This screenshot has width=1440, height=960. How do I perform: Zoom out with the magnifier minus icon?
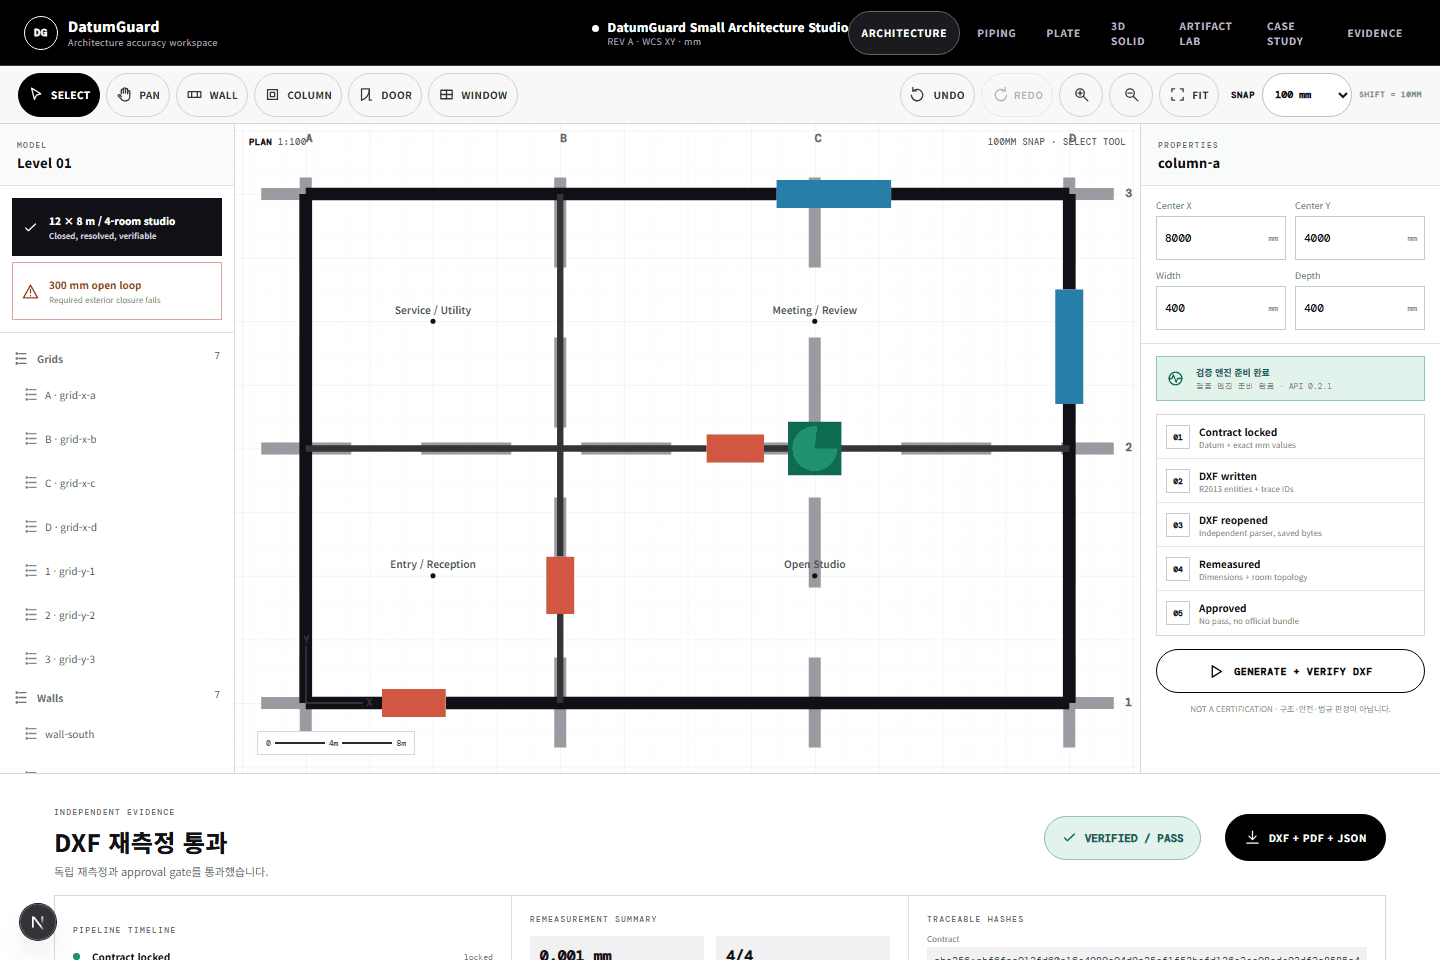coord(1131,95)
